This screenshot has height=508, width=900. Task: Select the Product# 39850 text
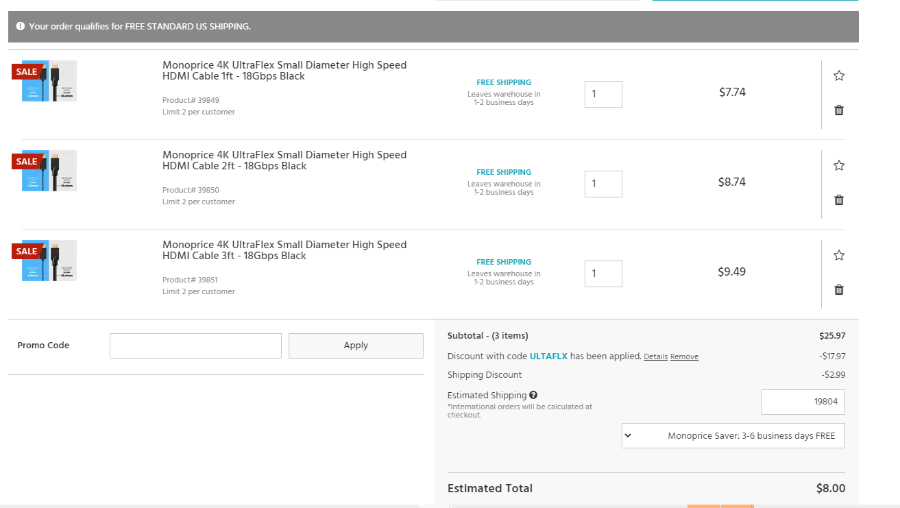191,190
